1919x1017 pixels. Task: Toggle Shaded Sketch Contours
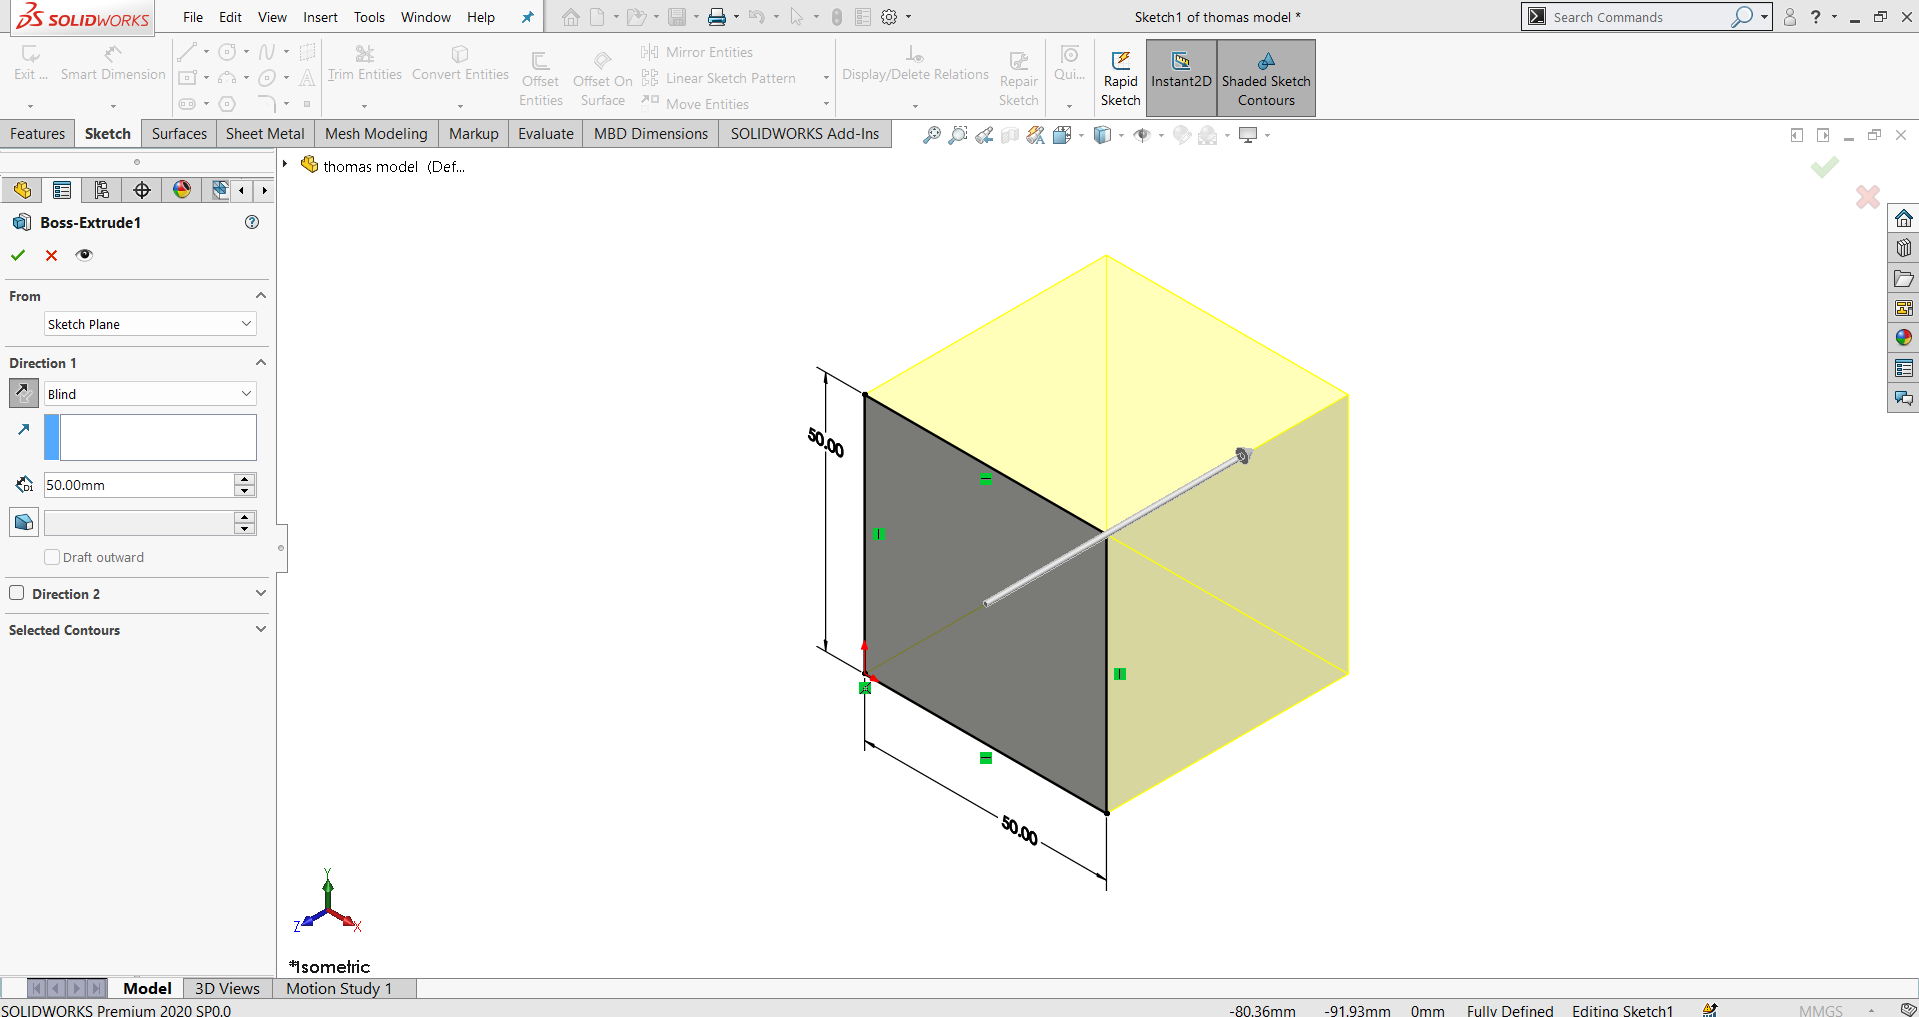[1266, 78]
